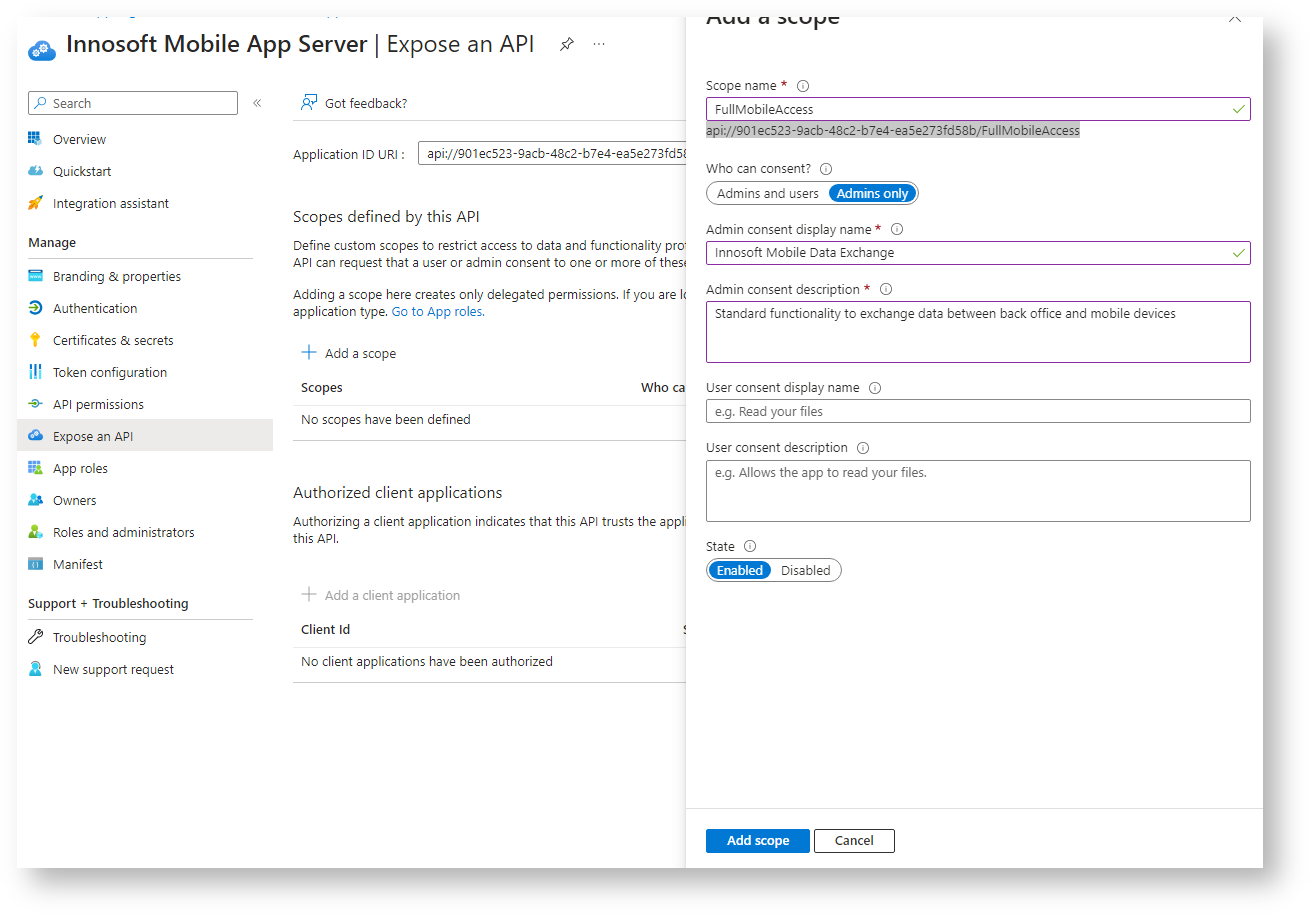
Task: Click the Cancel button
Action: point(854,841)
